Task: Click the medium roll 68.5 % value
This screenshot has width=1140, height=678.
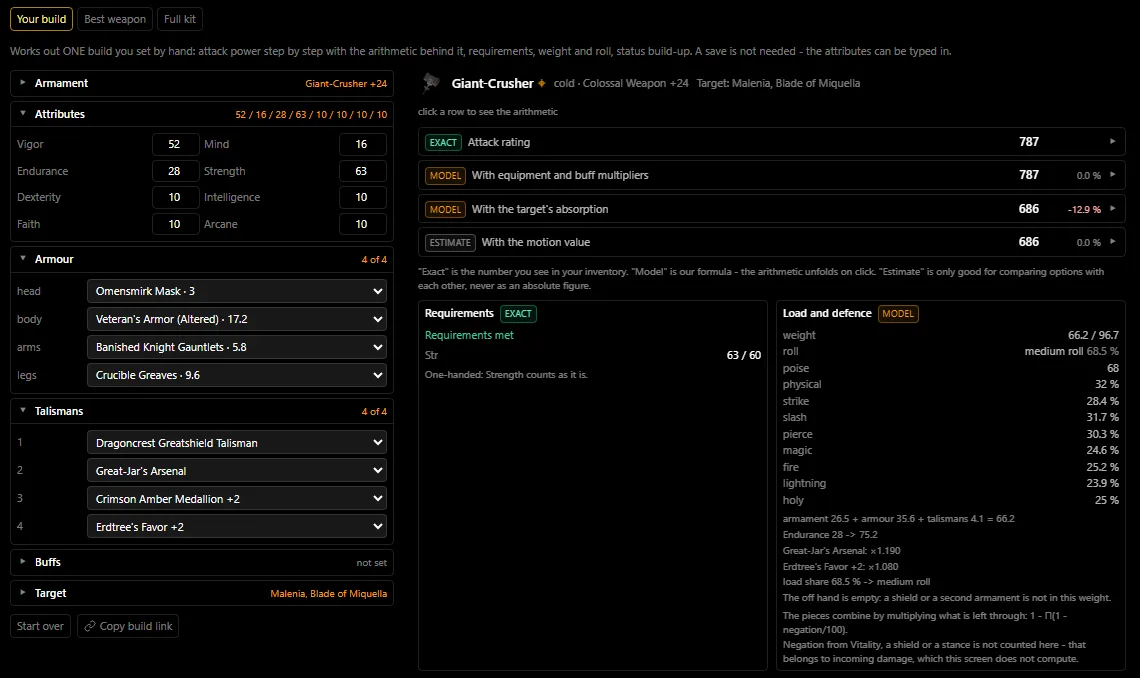Action: tap(1072, 351)
